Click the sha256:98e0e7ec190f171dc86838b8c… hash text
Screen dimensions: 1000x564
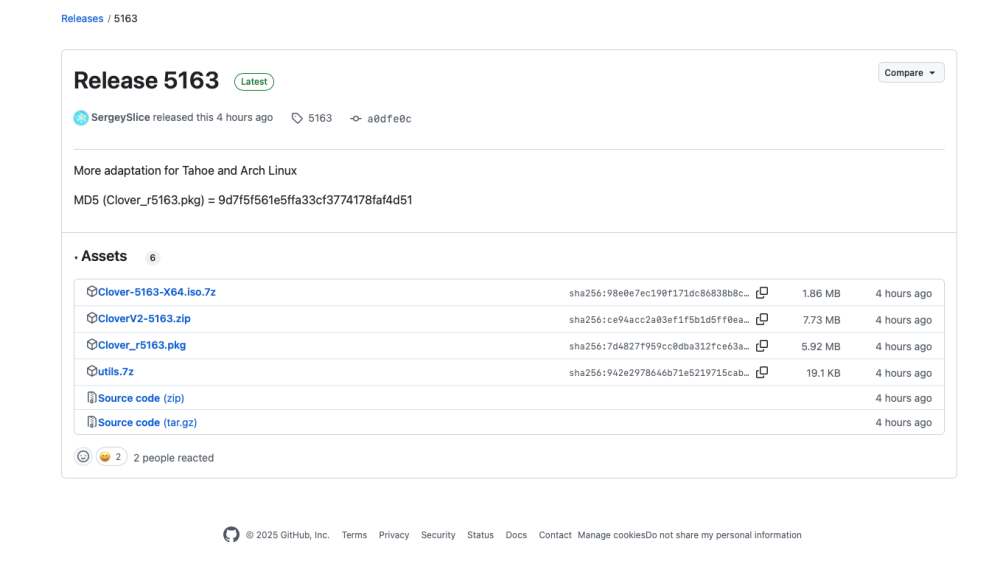click(659, 293)
